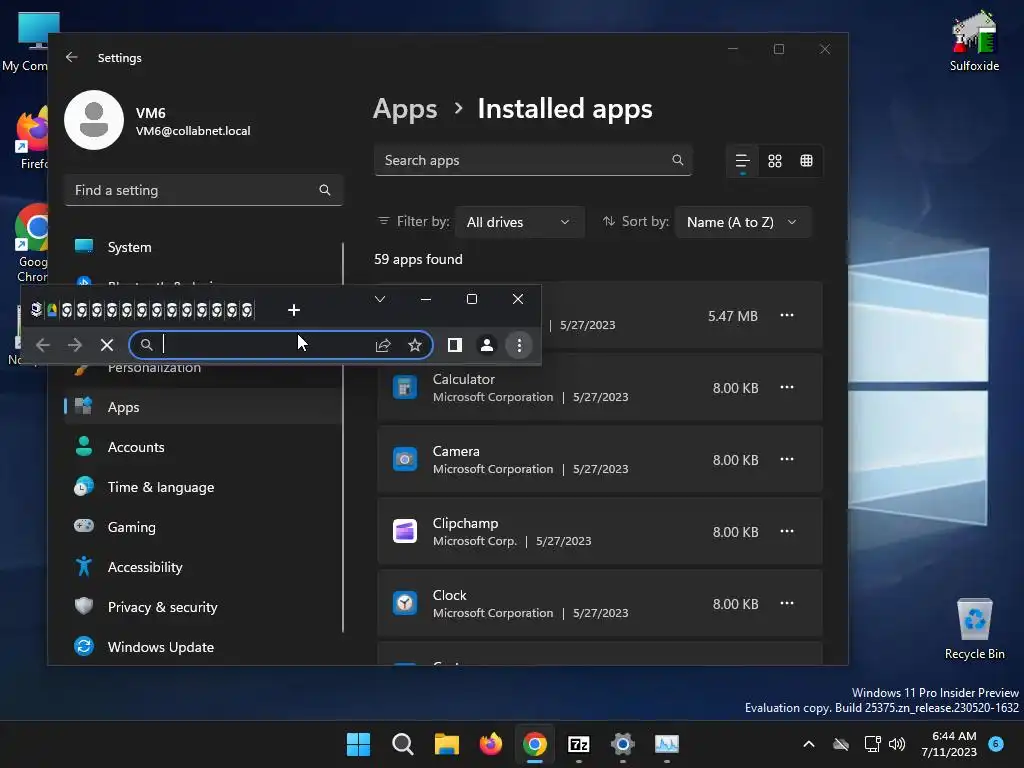This screenshot has height=768, width=1024.
Task: Open new tab with plus button in Chrome
Action: point(294,310)
